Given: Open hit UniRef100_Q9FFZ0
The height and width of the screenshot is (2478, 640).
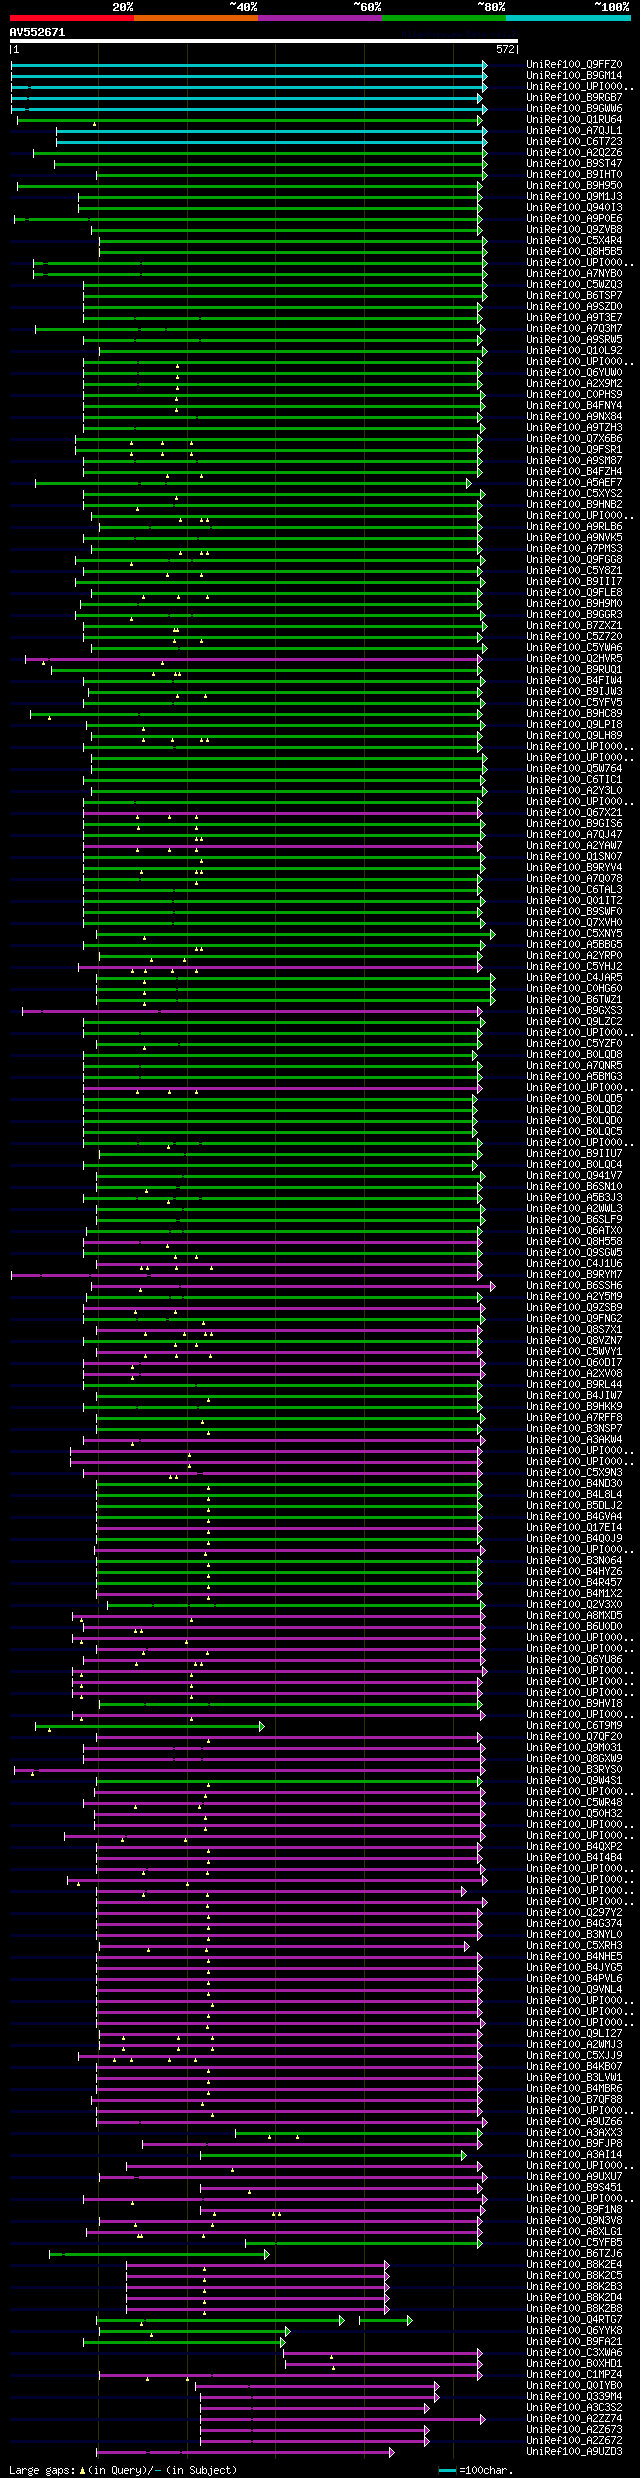Looking at the screenshot, I should coord(574,65).
